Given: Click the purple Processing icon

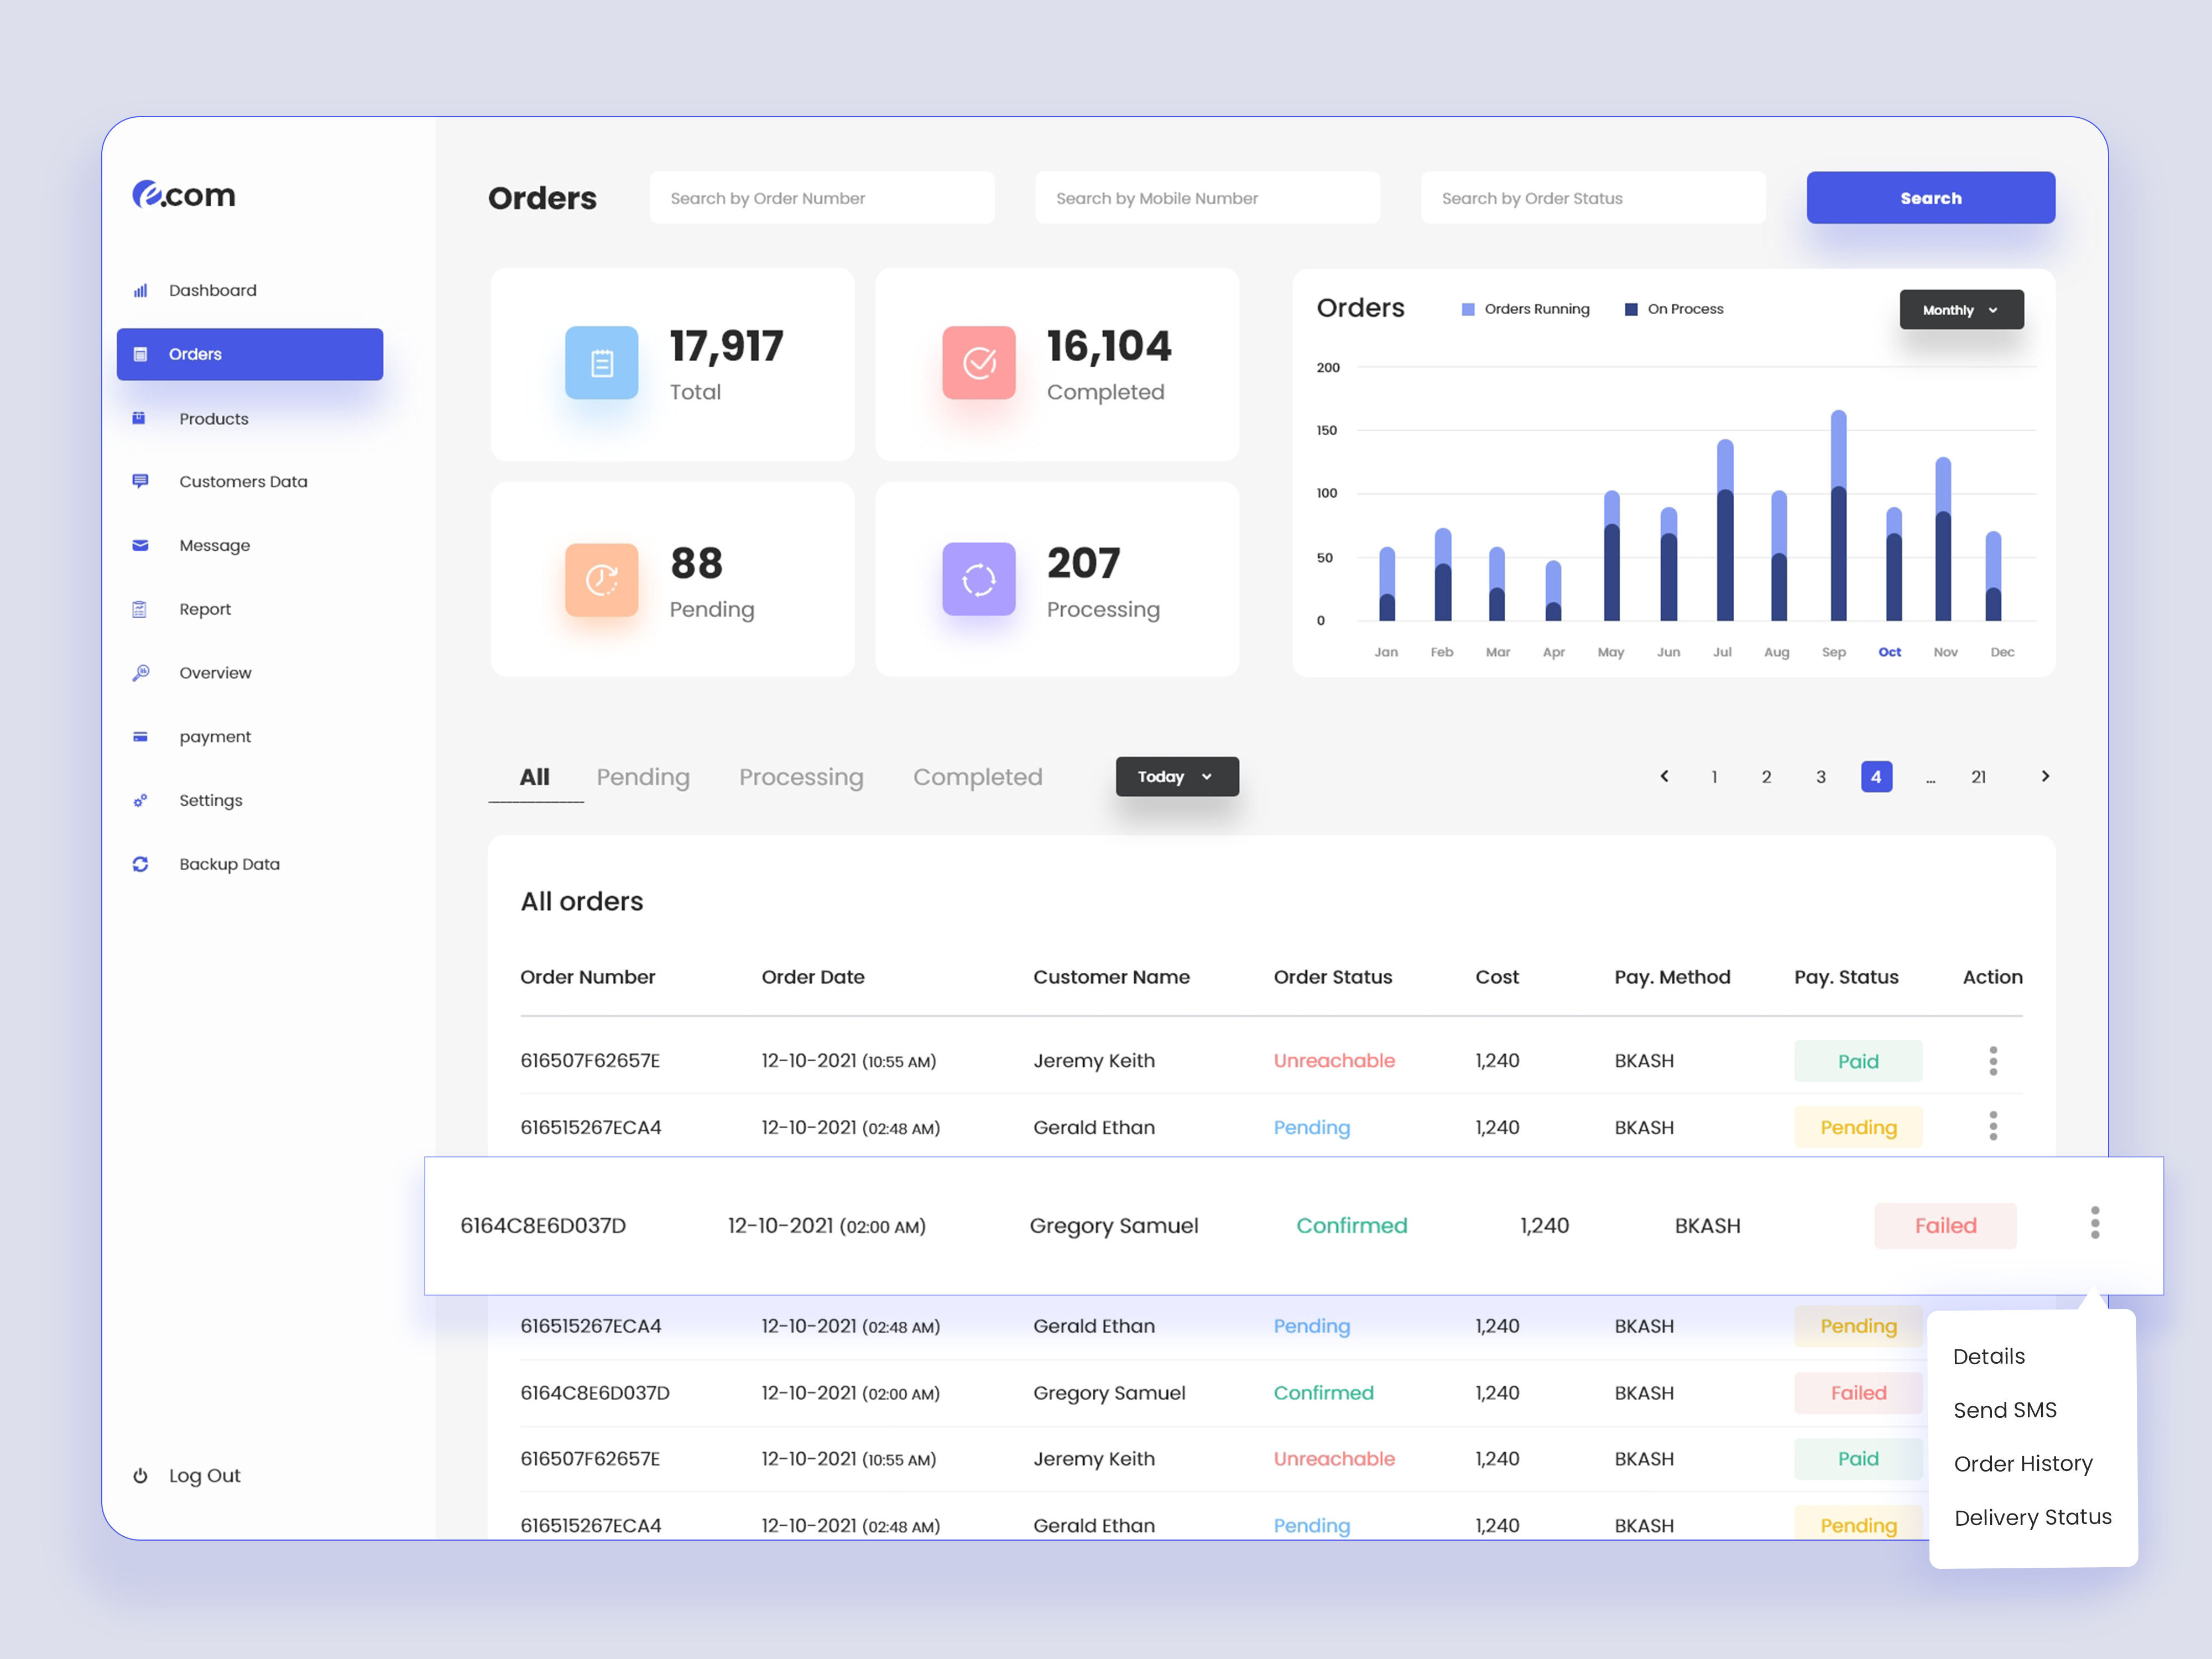Looking at the screenshot, I should (x=978, y=579).
